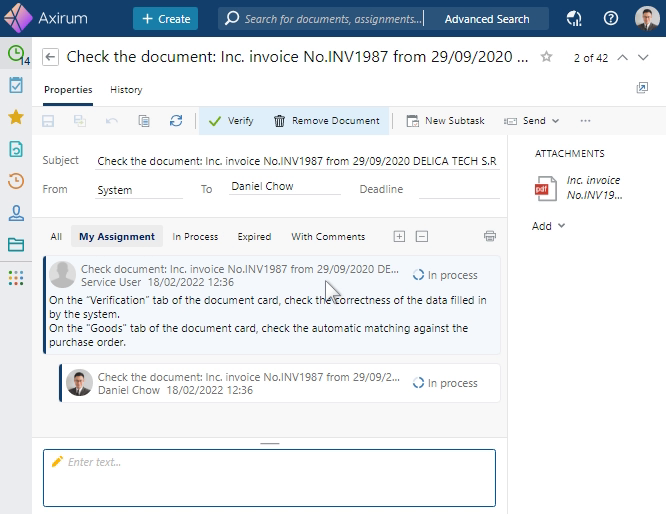The image size is (666, 514).
Task: Select the Expired filter
Action: click(254, 237)
